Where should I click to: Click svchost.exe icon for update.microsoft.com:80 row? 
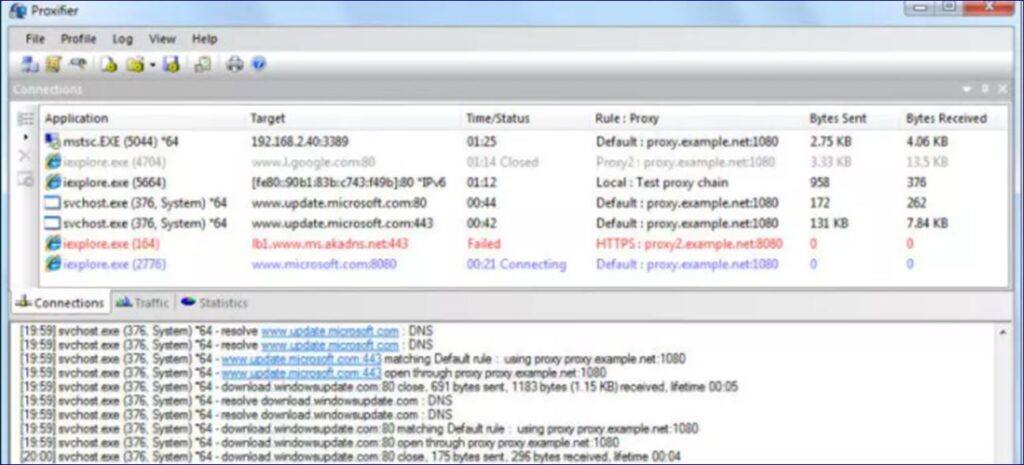click(x=52, y=203)
